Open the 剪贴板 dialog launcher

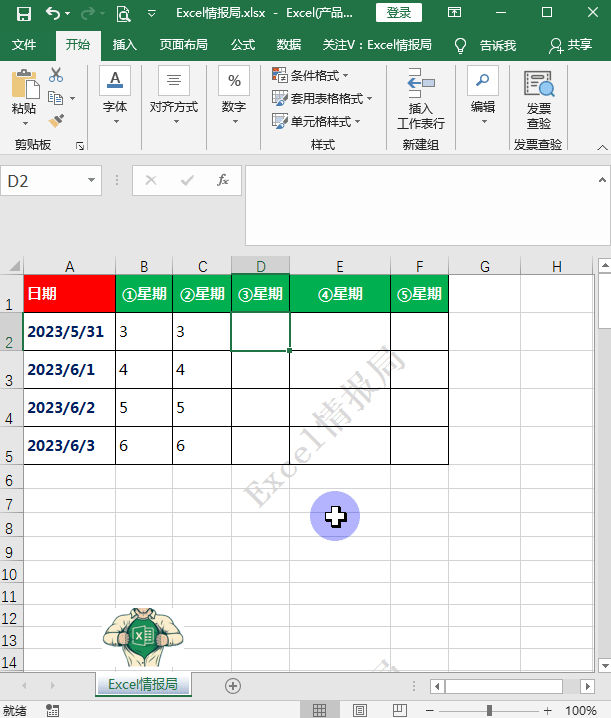(80, 146)
